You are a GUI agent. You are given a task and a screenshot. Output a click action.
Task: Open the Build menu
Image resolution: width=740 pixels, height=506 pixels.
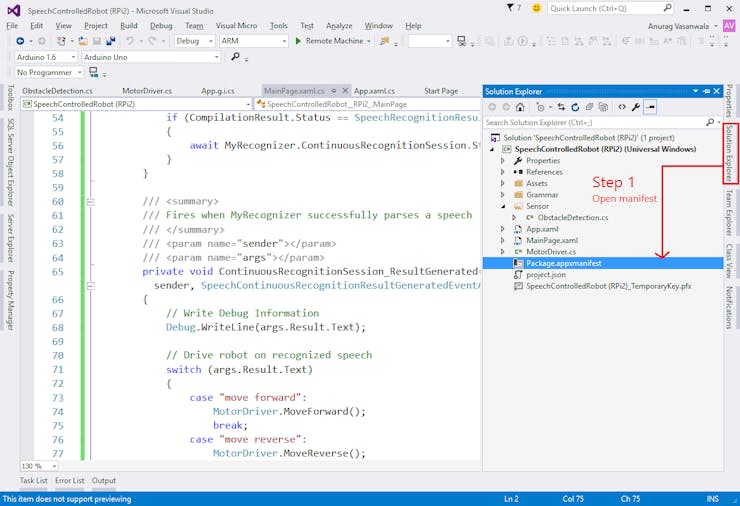[128, 25]
